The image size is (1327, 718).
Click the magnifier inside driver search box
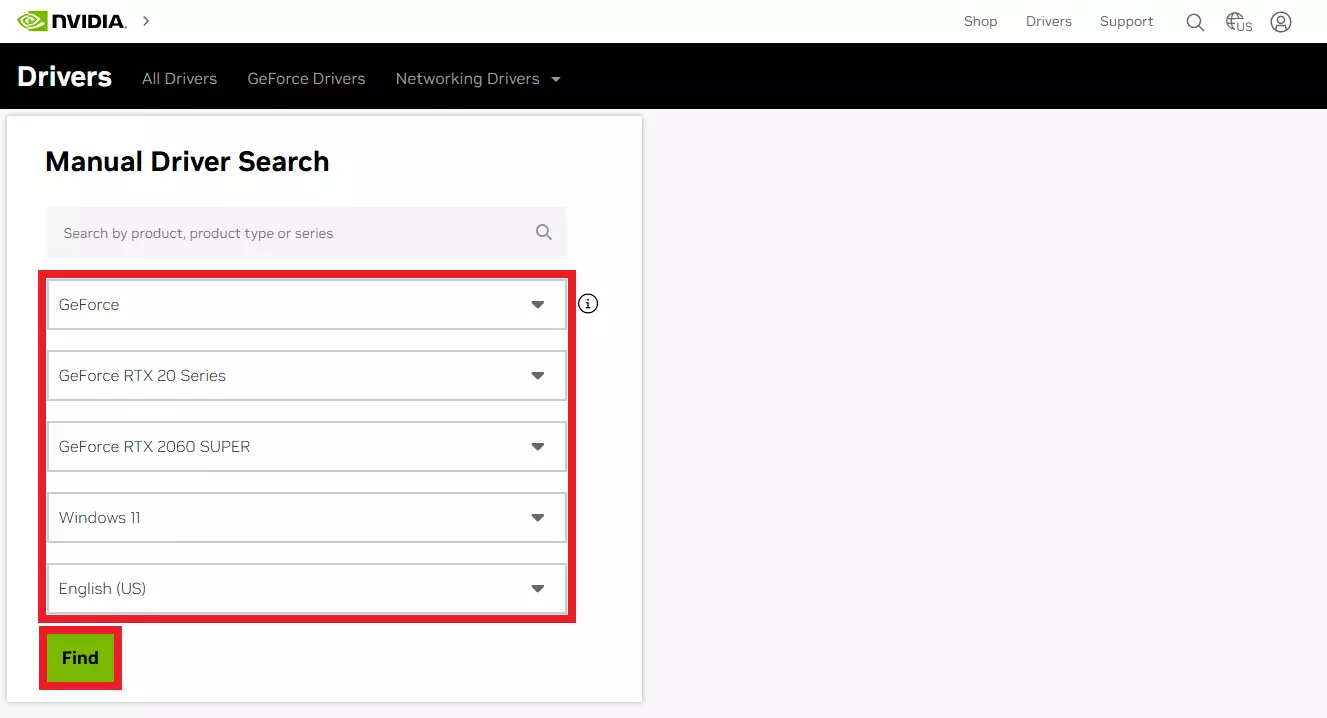pos(544,232)
